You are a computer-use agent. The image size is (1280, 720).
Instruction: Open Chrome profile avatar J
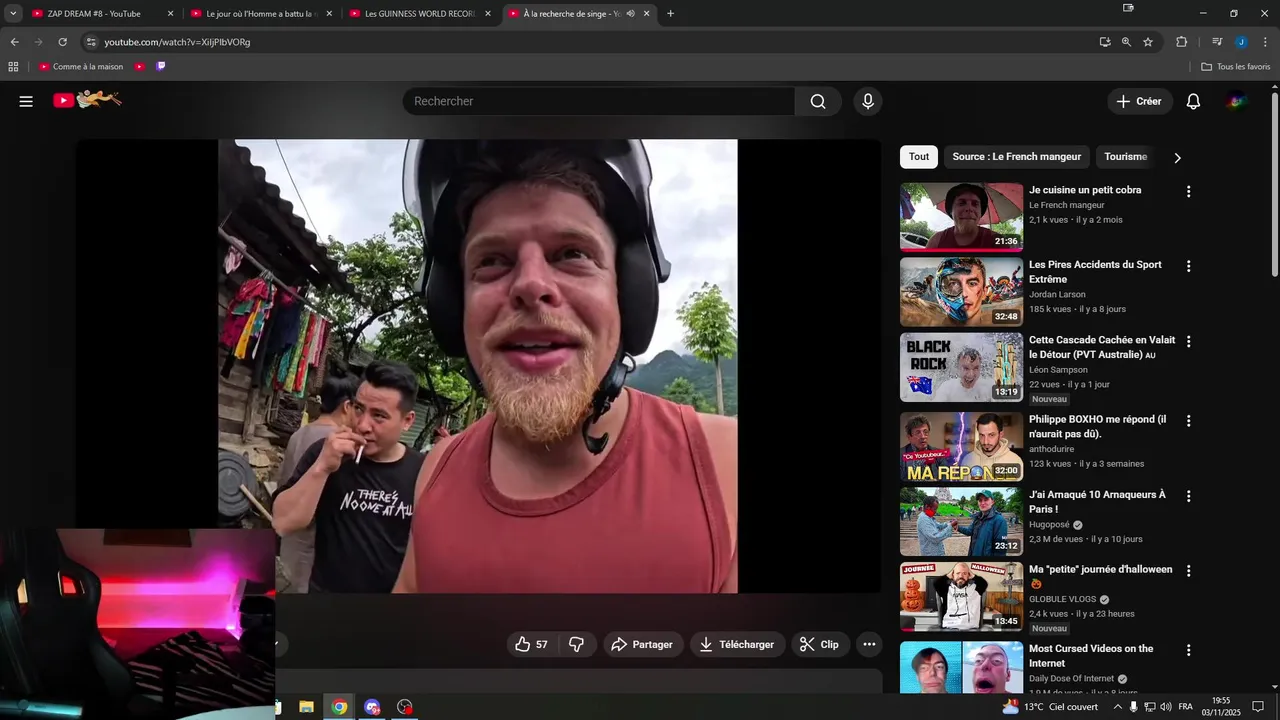click(x=1241, y=42)
